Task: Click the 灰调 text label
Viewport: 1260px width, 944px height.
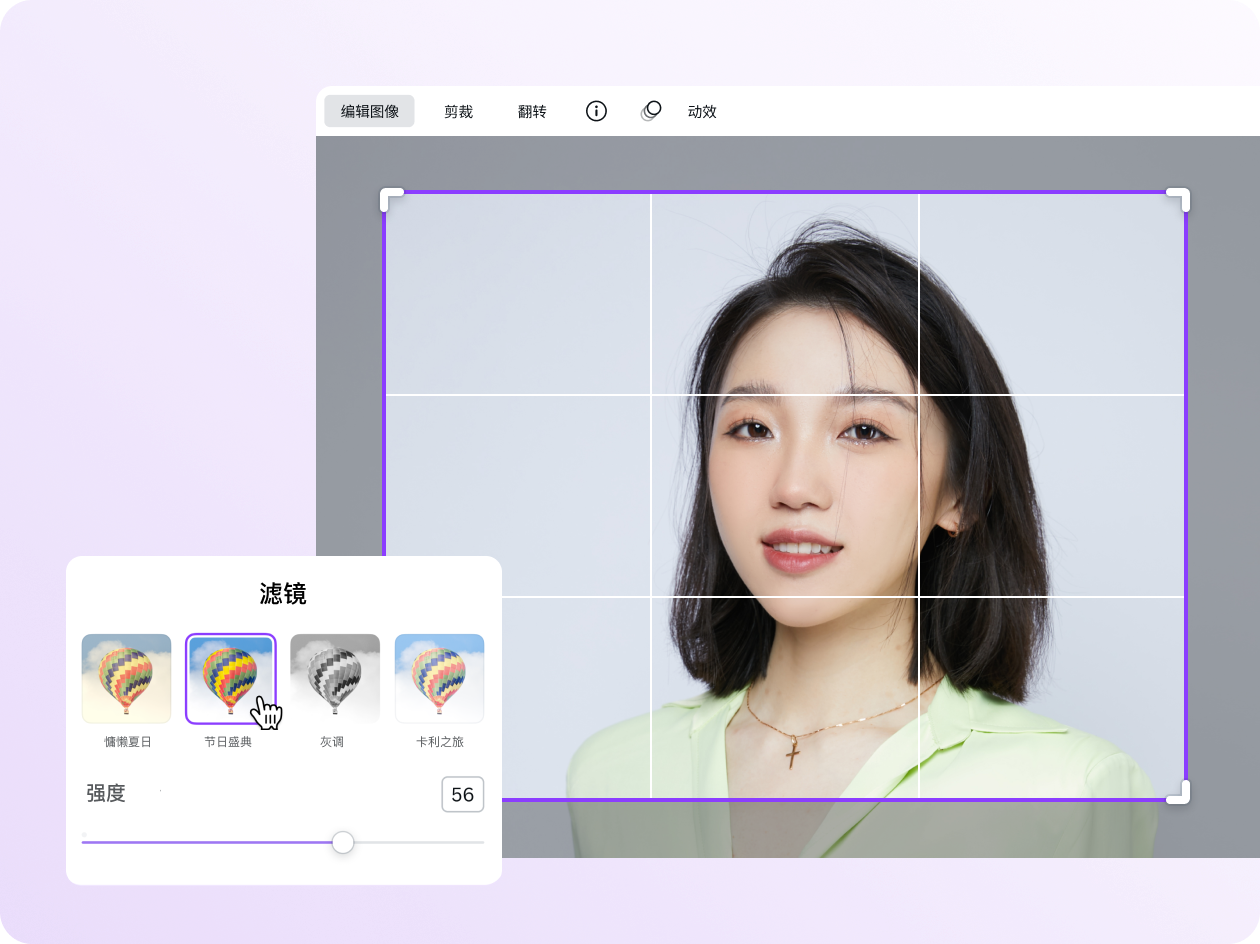Action: point(332,742)
